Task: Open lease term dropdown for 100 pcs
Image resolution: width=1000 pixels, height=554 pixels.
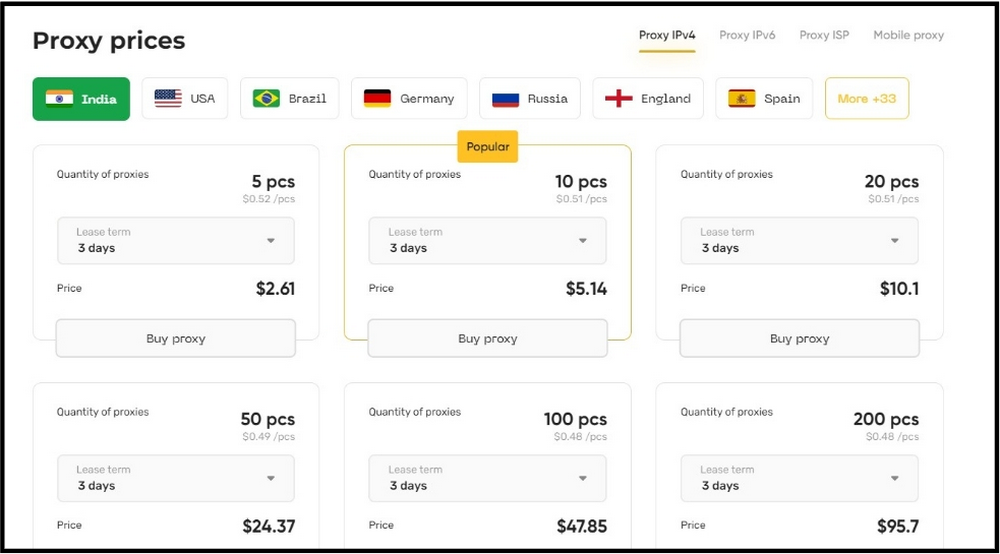Action: tap(487, 478)
